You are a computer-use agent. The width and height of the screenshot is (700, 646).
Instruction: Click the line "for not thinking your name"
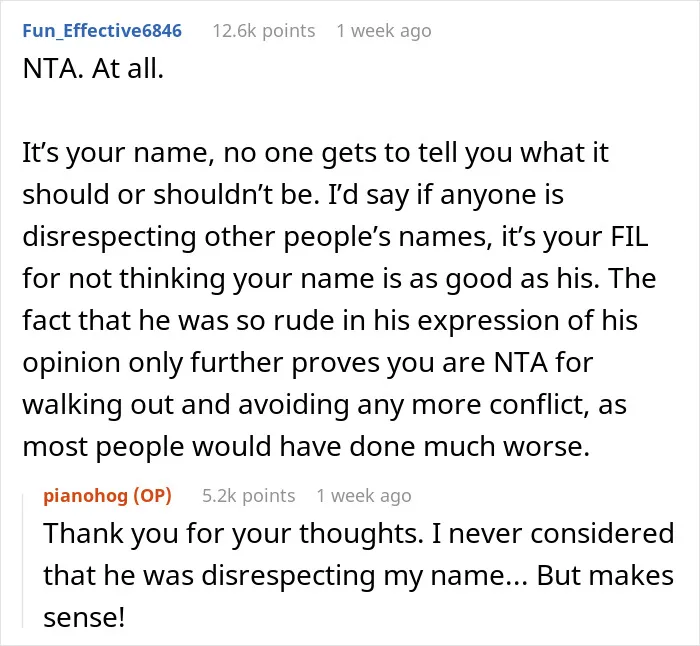coord(339,279)
